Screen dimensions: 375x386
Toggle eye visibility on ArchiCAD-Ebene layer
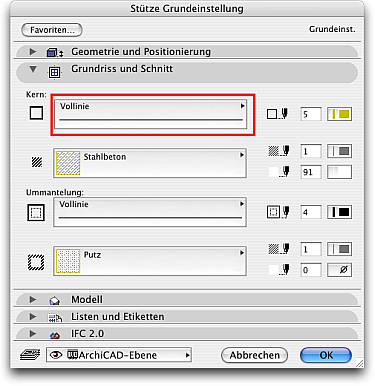[55, 355]
